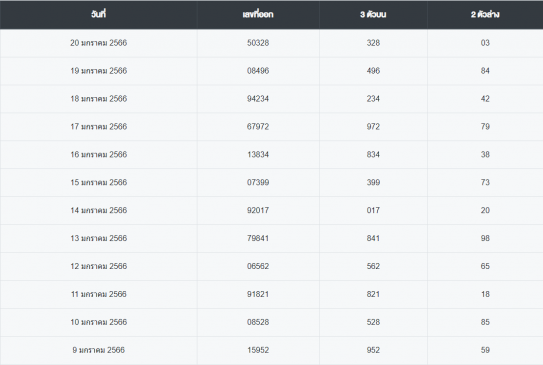Select the 17 มกราคม 2566 row date
Screen dimensions: 543x365
click(99, 127)
